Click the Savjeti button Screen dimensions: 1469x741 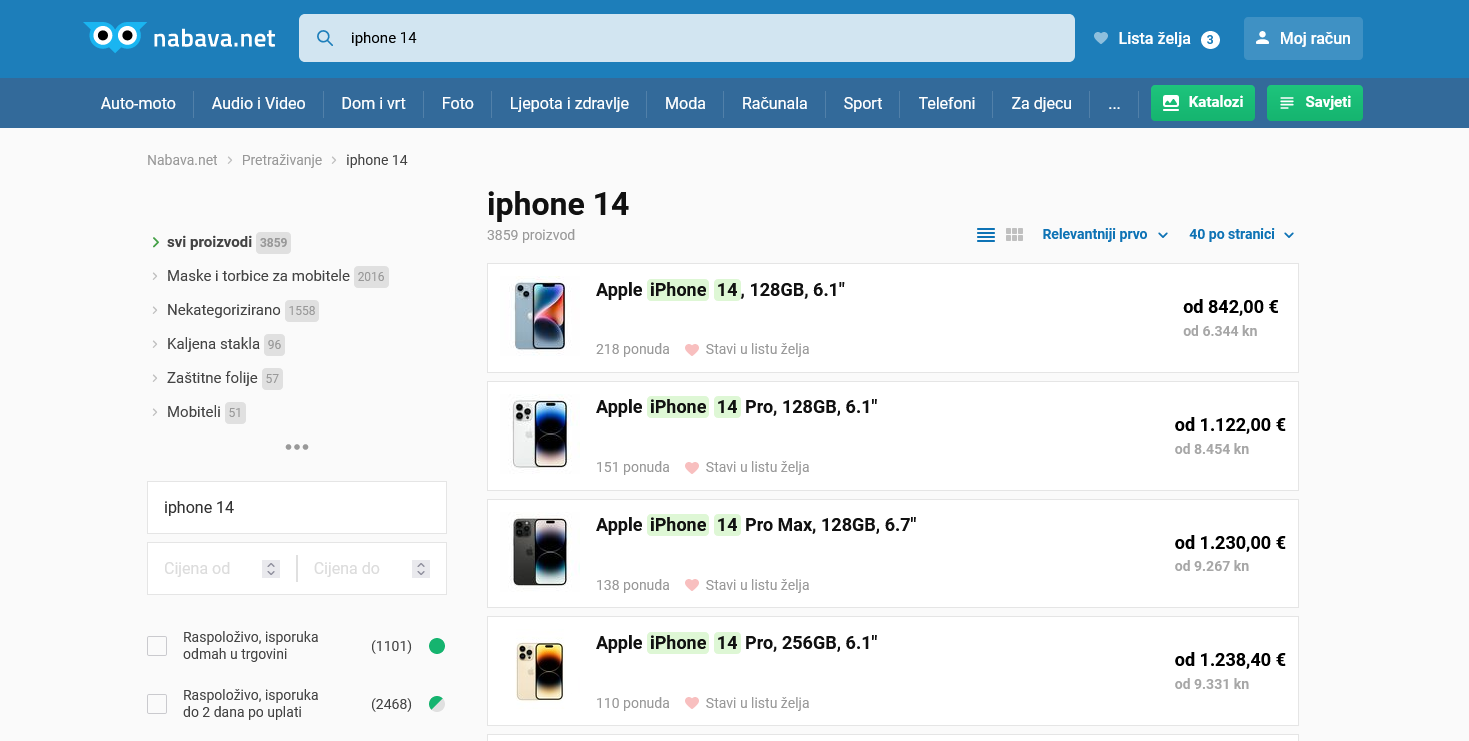click(1315, 103)
